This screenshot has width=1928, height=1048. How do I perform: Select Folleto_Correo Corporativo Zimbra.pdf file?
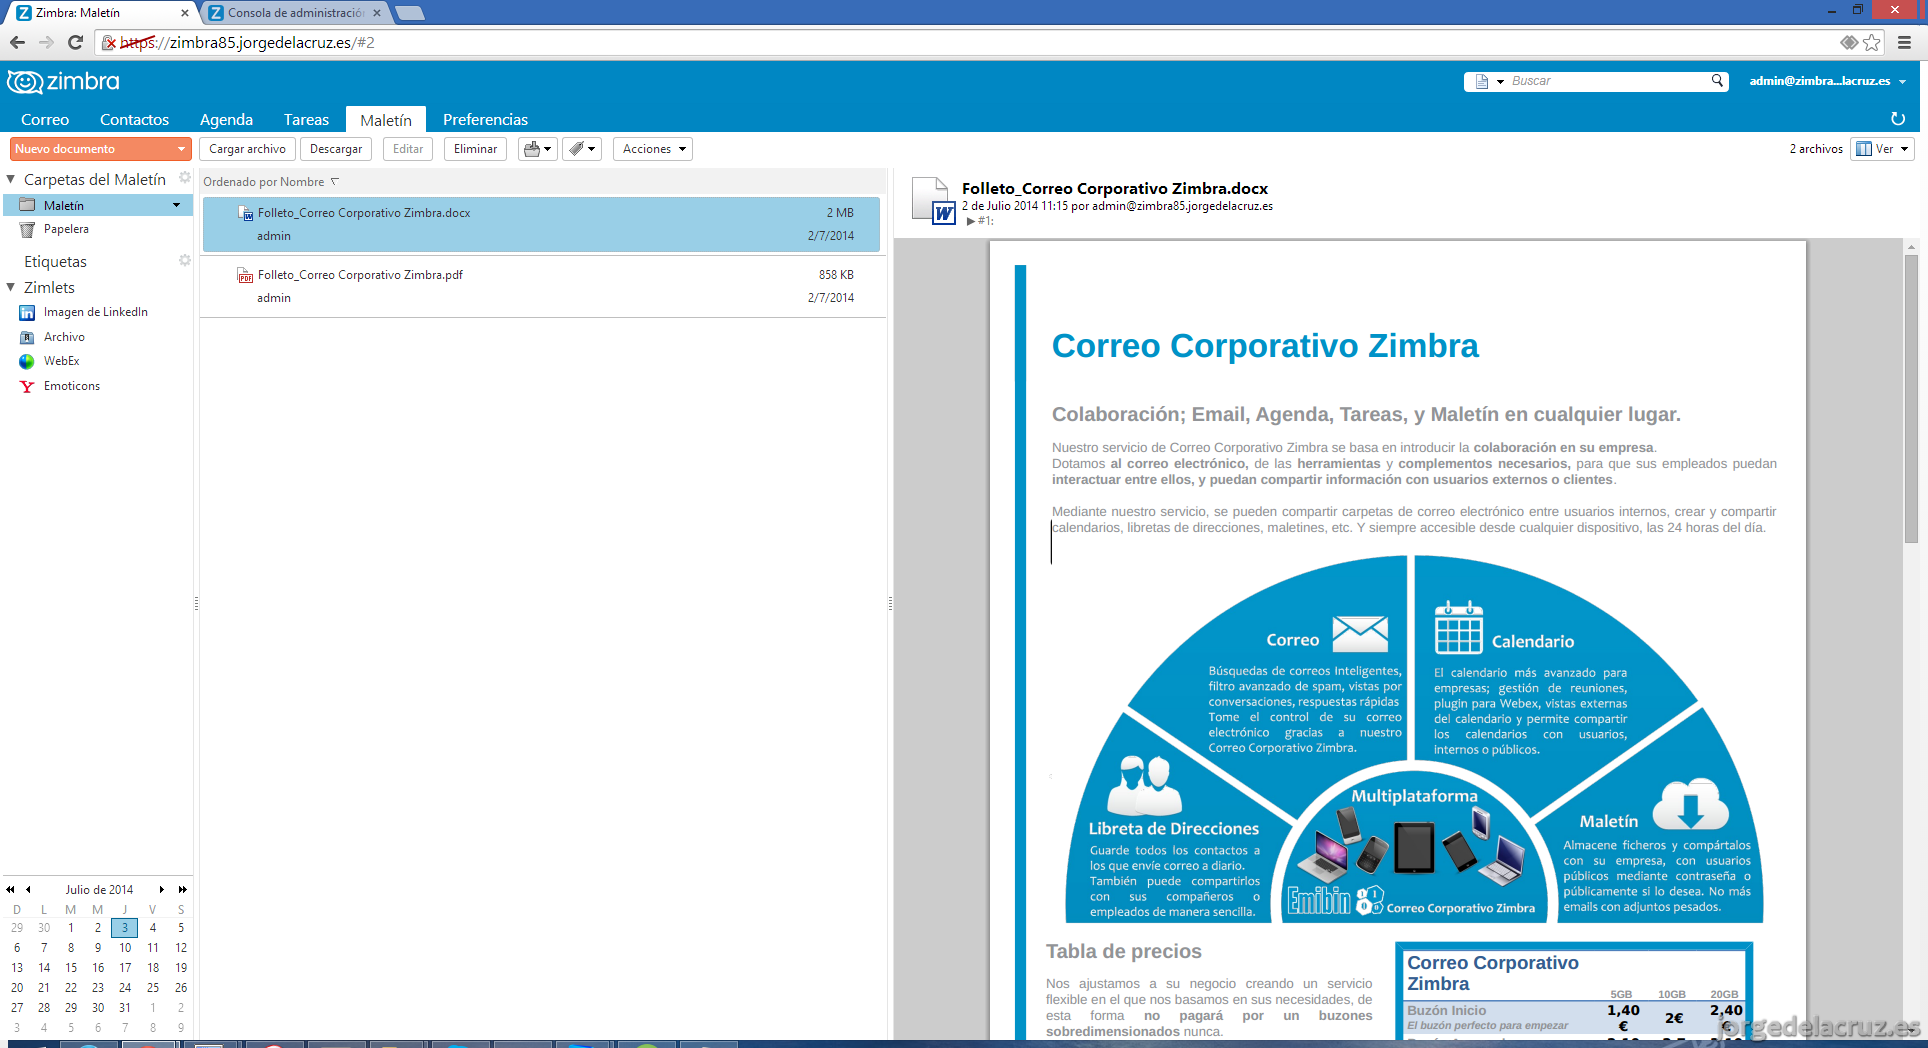543,286
